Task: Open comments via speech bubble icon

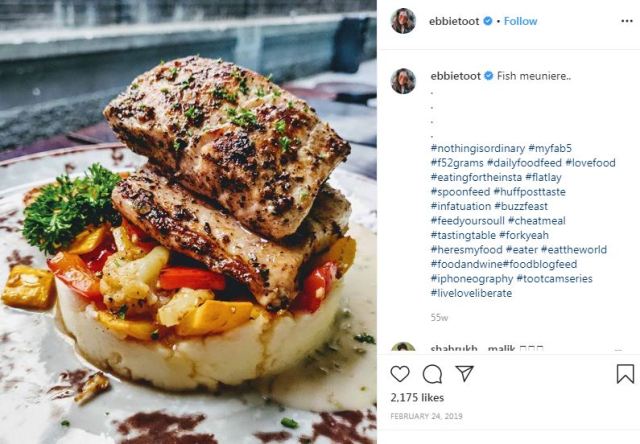Action: [x=432, y=374]
